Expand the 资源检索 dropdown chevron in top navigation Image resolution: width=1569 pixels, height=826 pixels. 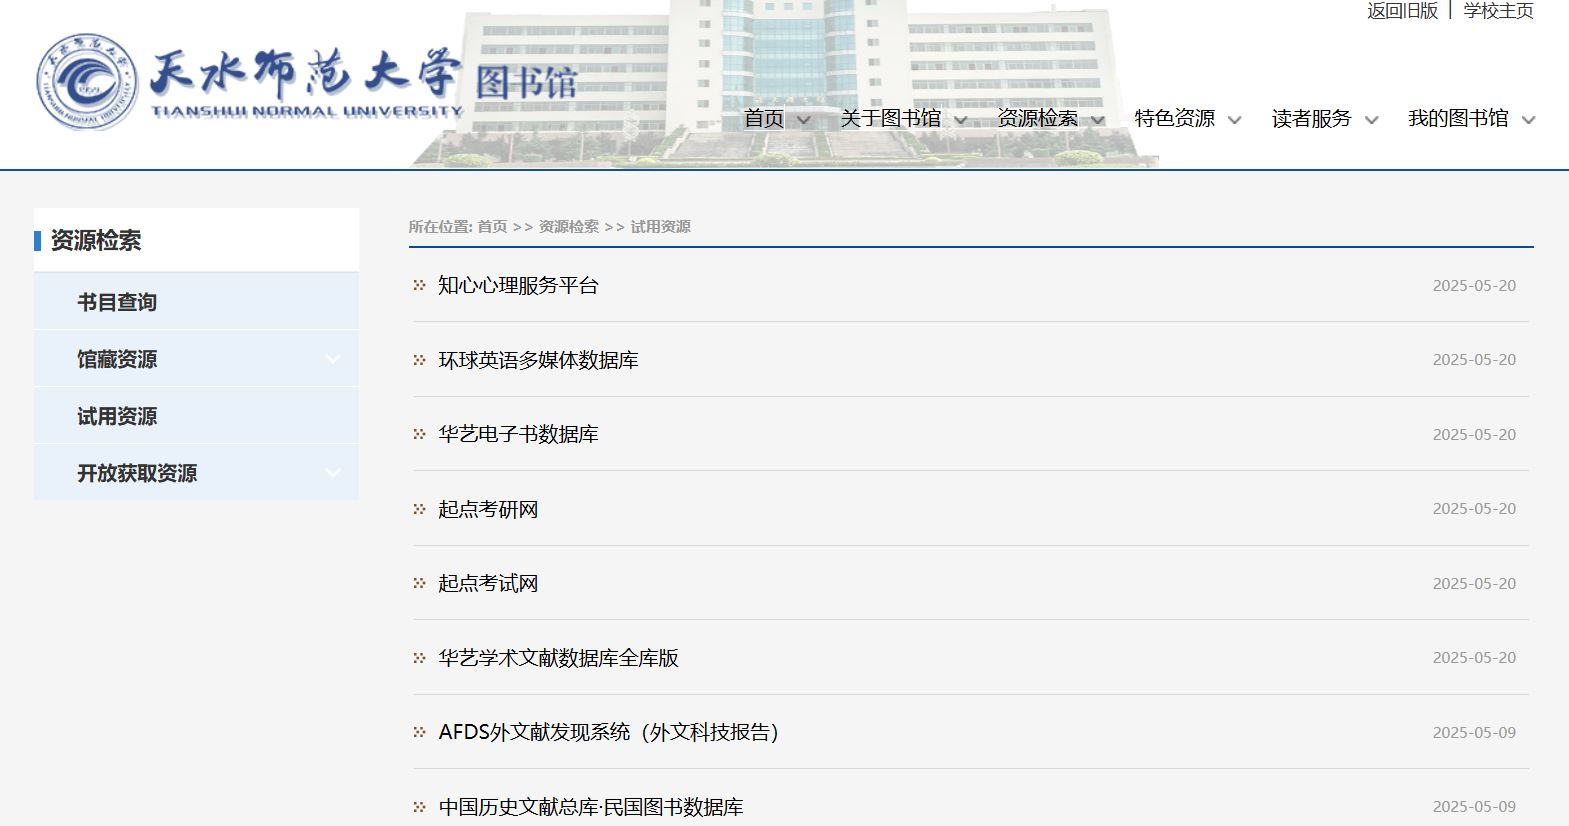(1098, 120)
